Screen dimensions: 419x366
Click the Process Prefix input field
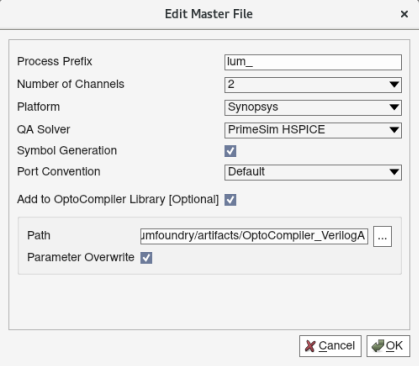(x=313, y=62)
